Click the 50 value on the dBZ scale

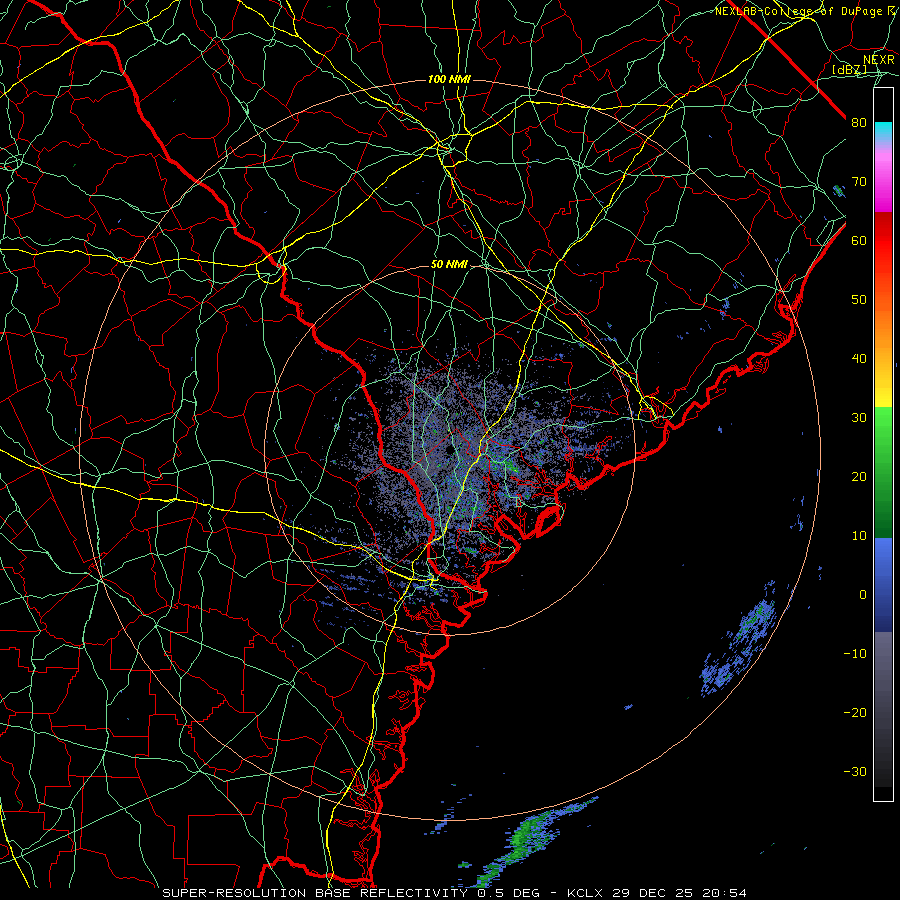point(859,300)
